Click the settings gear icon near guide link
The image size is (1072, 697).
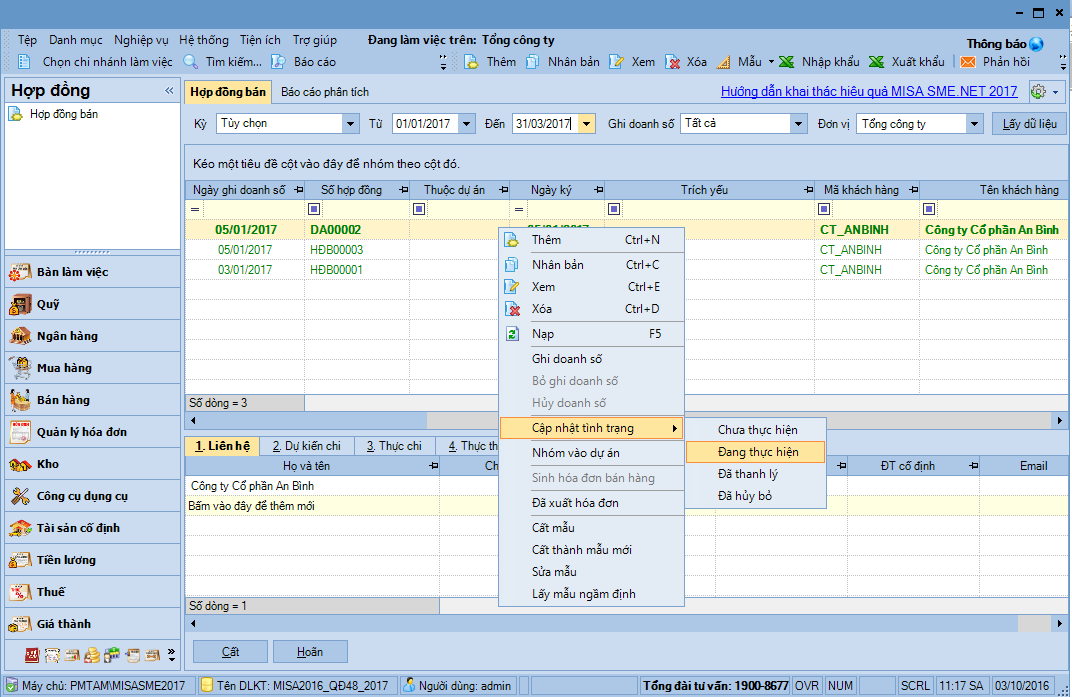(1038, 92)
